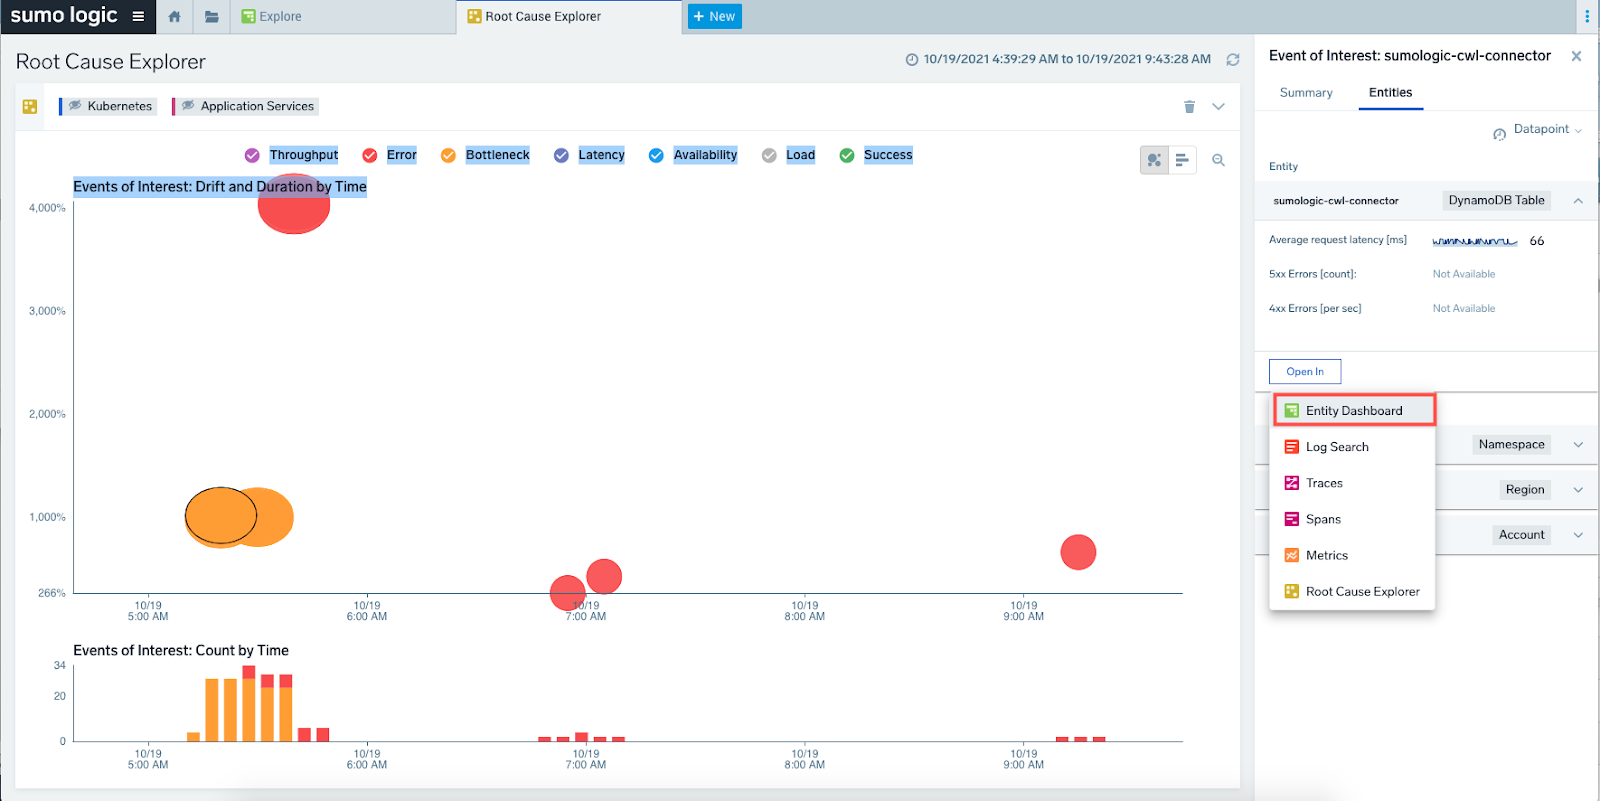Open the Library folder icon tab

[x=211, y=17]
